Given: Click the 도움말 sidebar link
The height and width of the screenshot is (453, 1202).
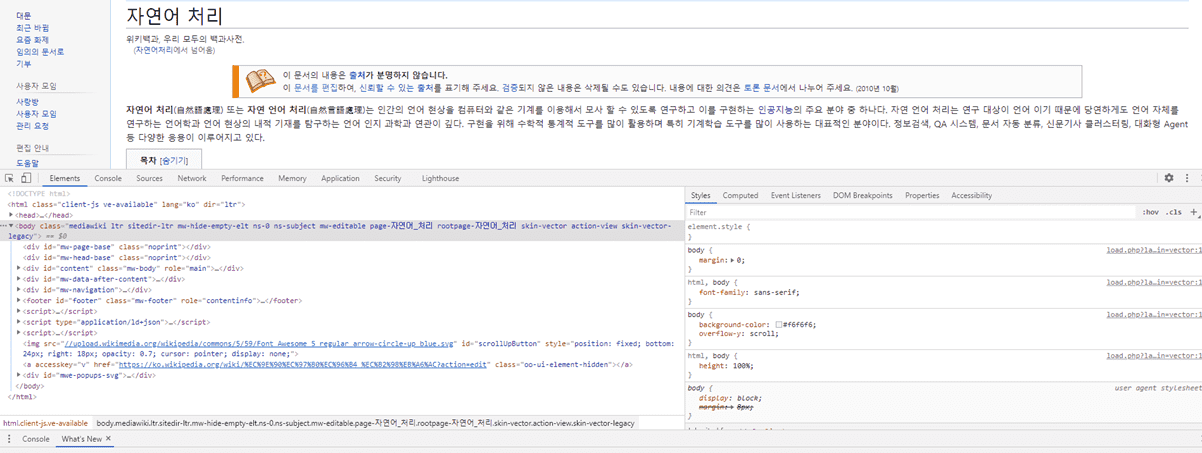Looking at the screenshot, I should 27,162.
